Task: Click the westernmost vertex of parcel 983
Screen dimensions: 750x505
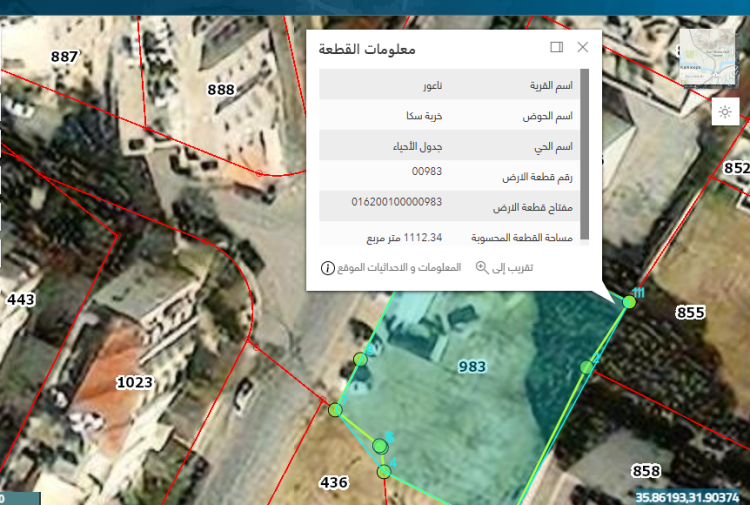Action: tap(335, 410)
